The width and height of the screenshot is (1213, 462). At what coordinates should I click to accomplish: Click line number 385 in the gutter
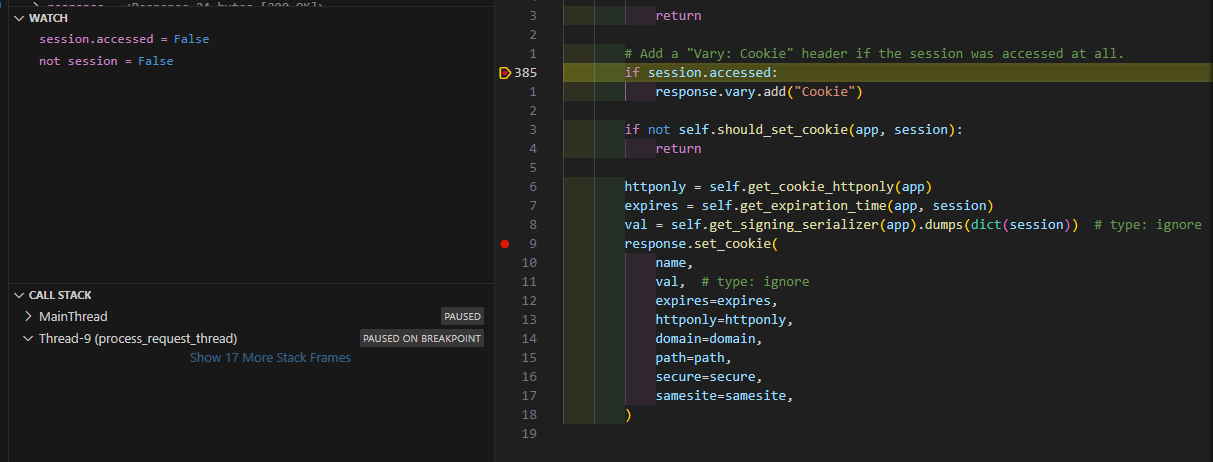[526, 72]
